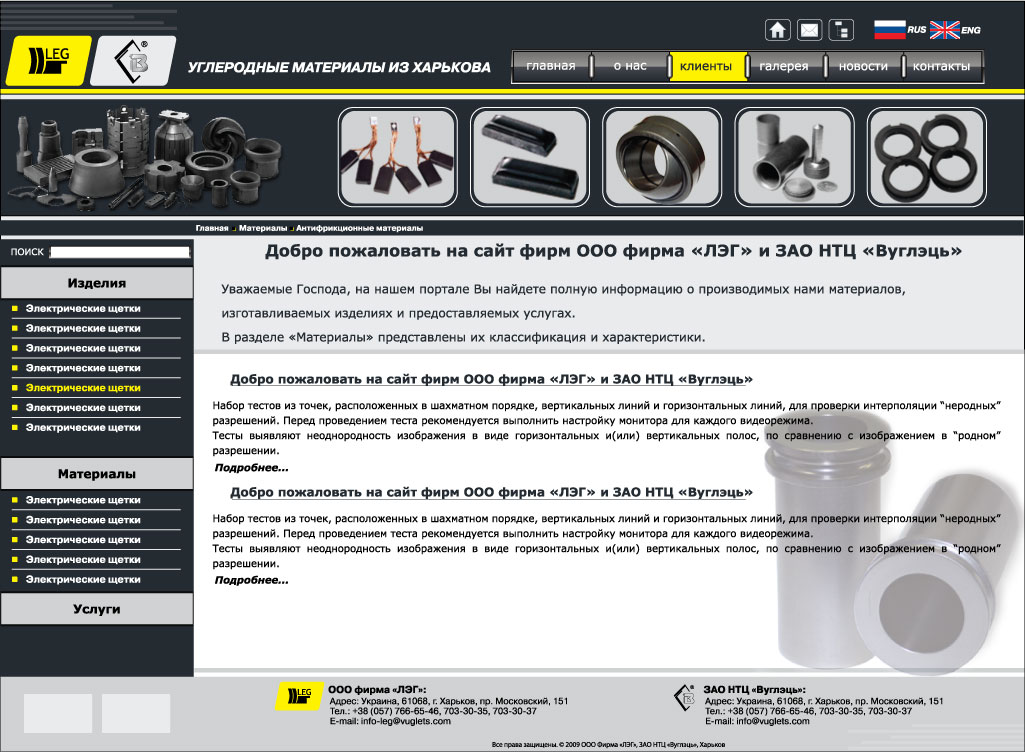Open the electric brushes product thumbnail
This screenshot has height=752, width=1025.
(397, 157)
